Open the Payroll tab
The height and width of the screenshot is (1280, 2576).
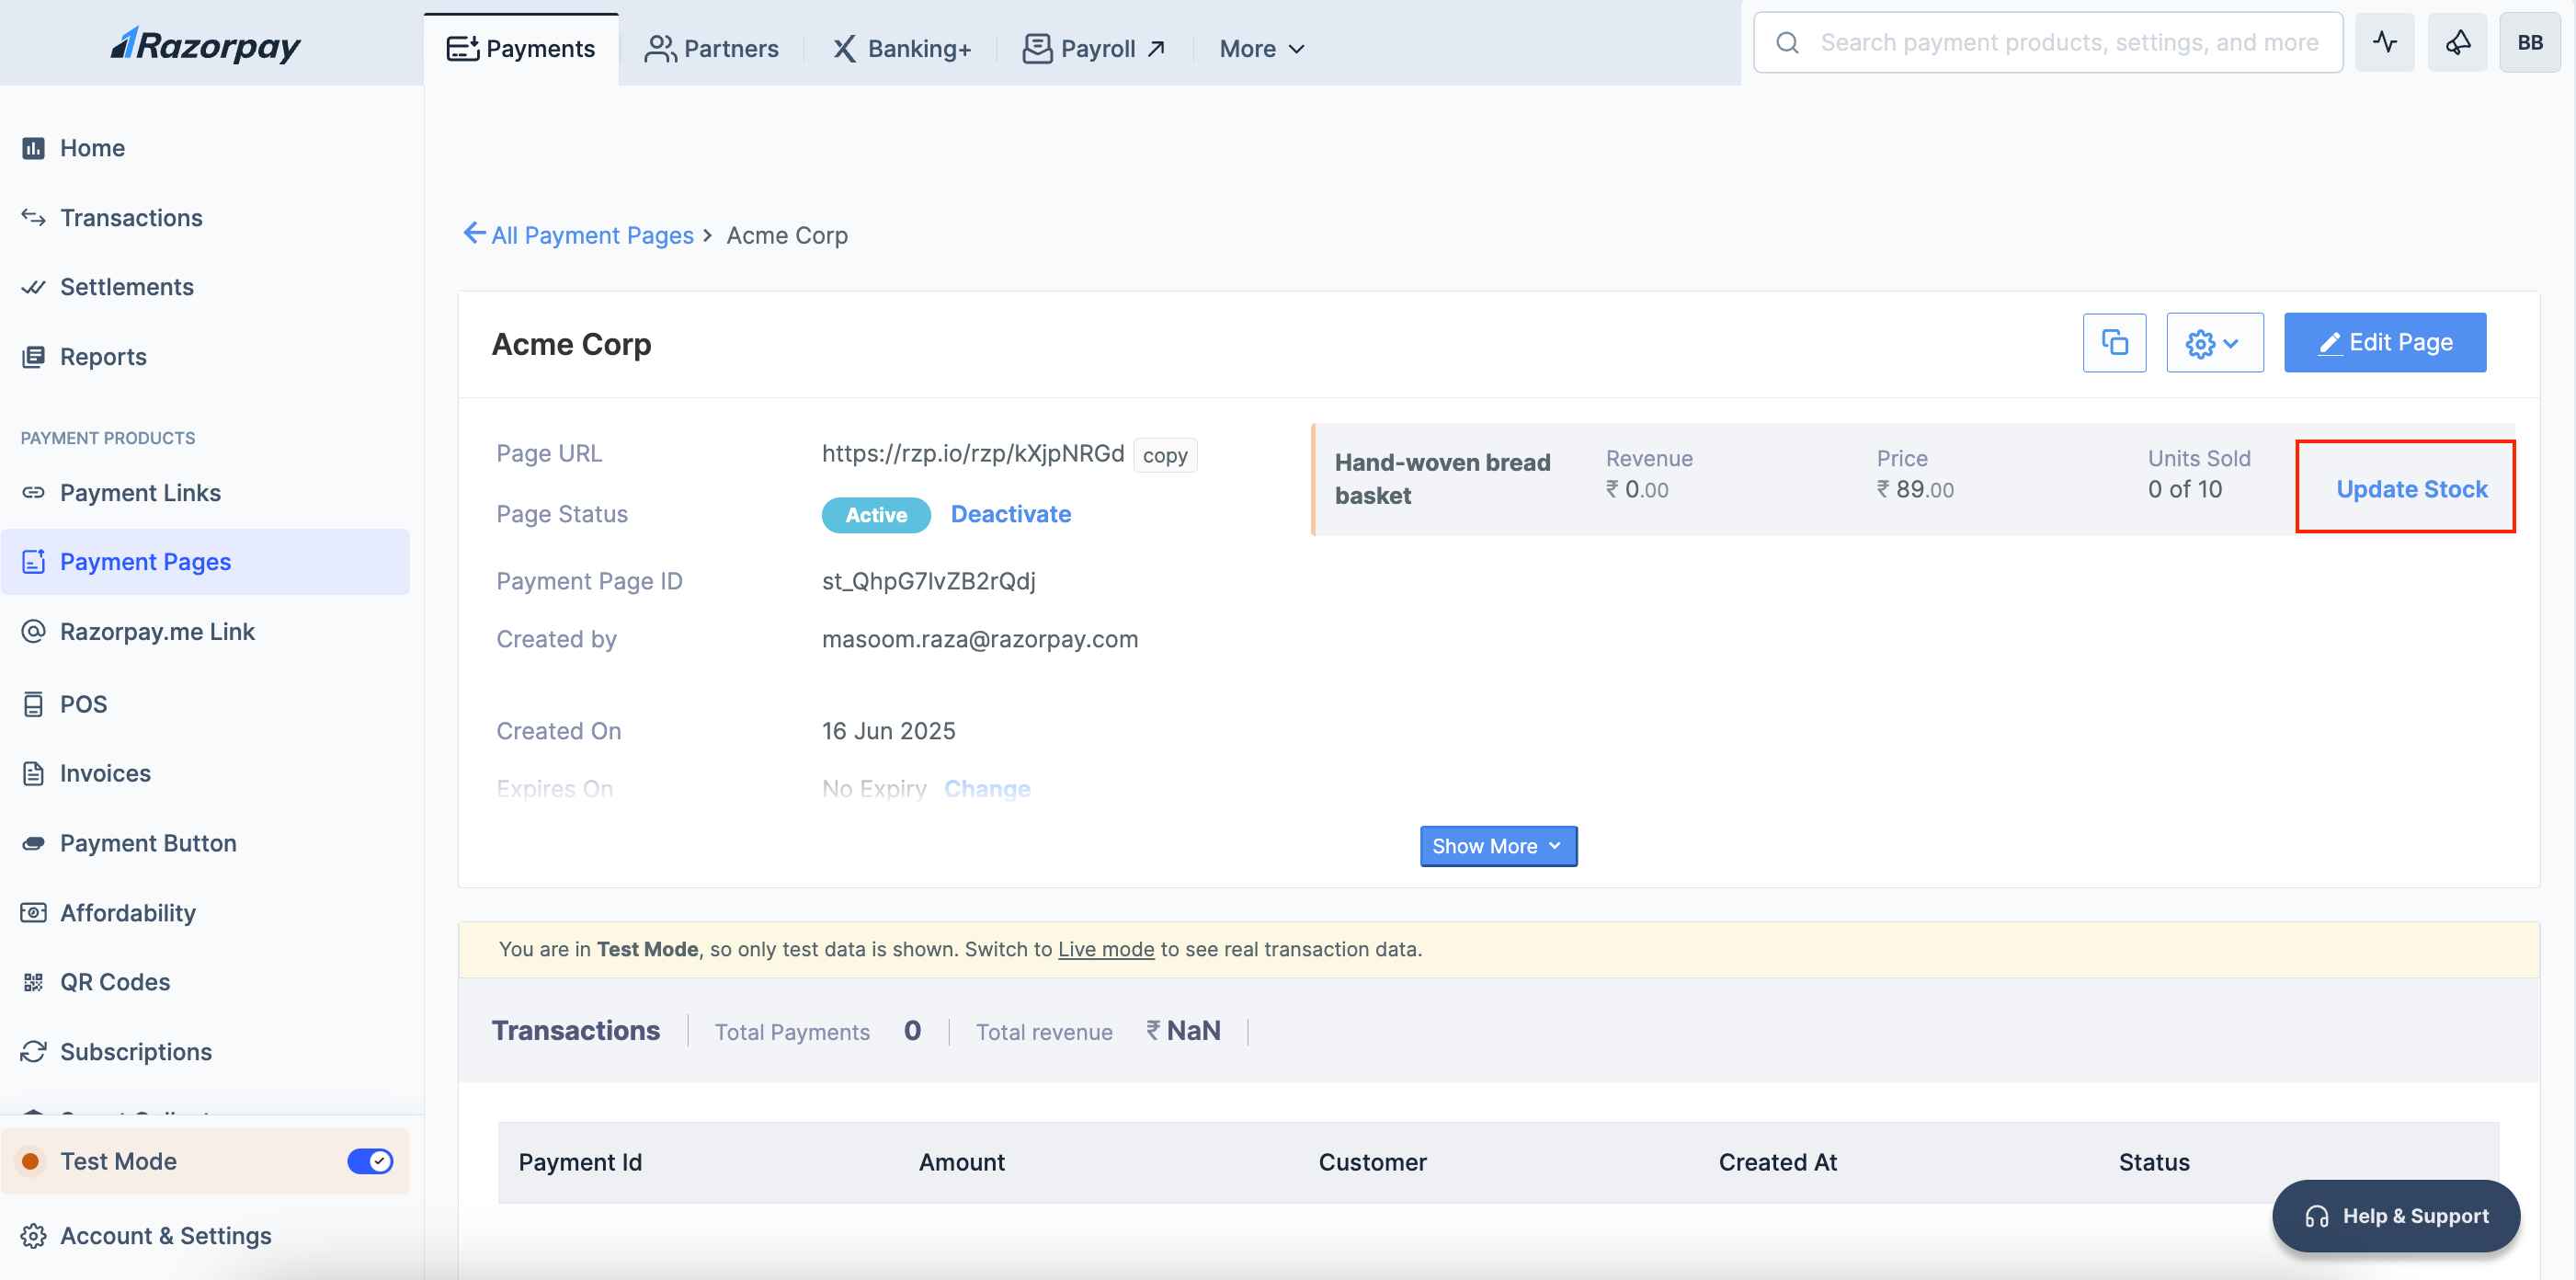tap(1094, 48)
